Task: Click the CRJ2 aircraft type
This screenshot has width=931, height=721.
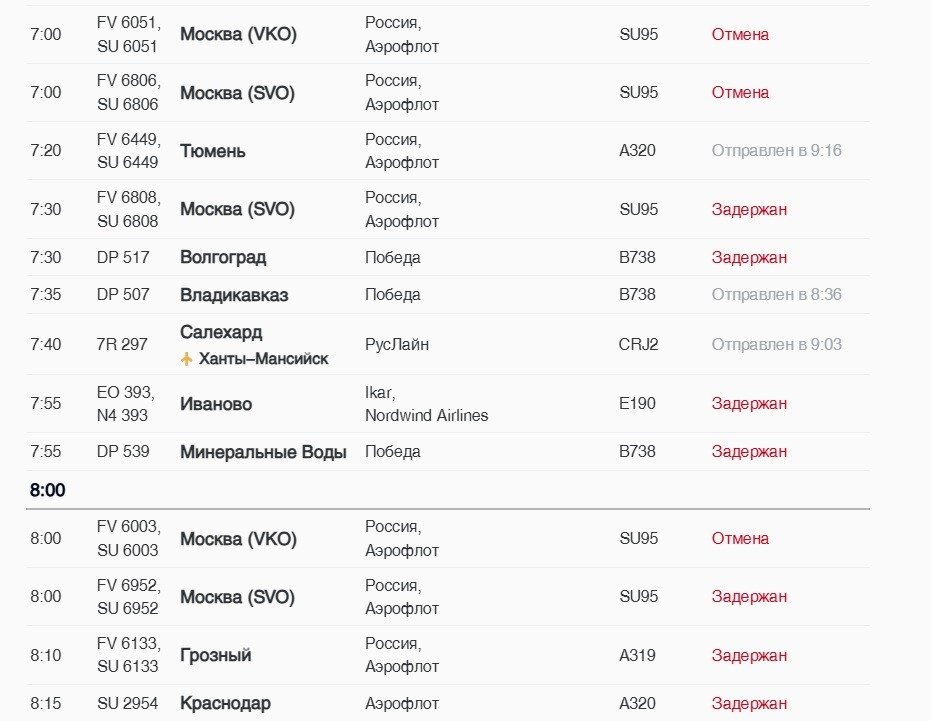Action: coord(638,344)
